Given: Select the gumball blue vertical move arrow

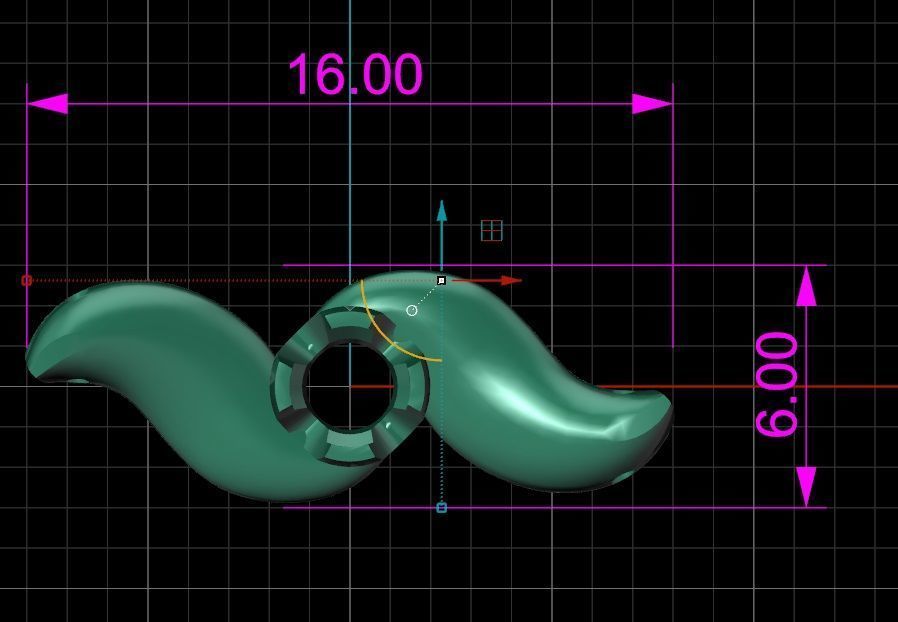Looking at the screenshot, I should click(x=442, y=235).
